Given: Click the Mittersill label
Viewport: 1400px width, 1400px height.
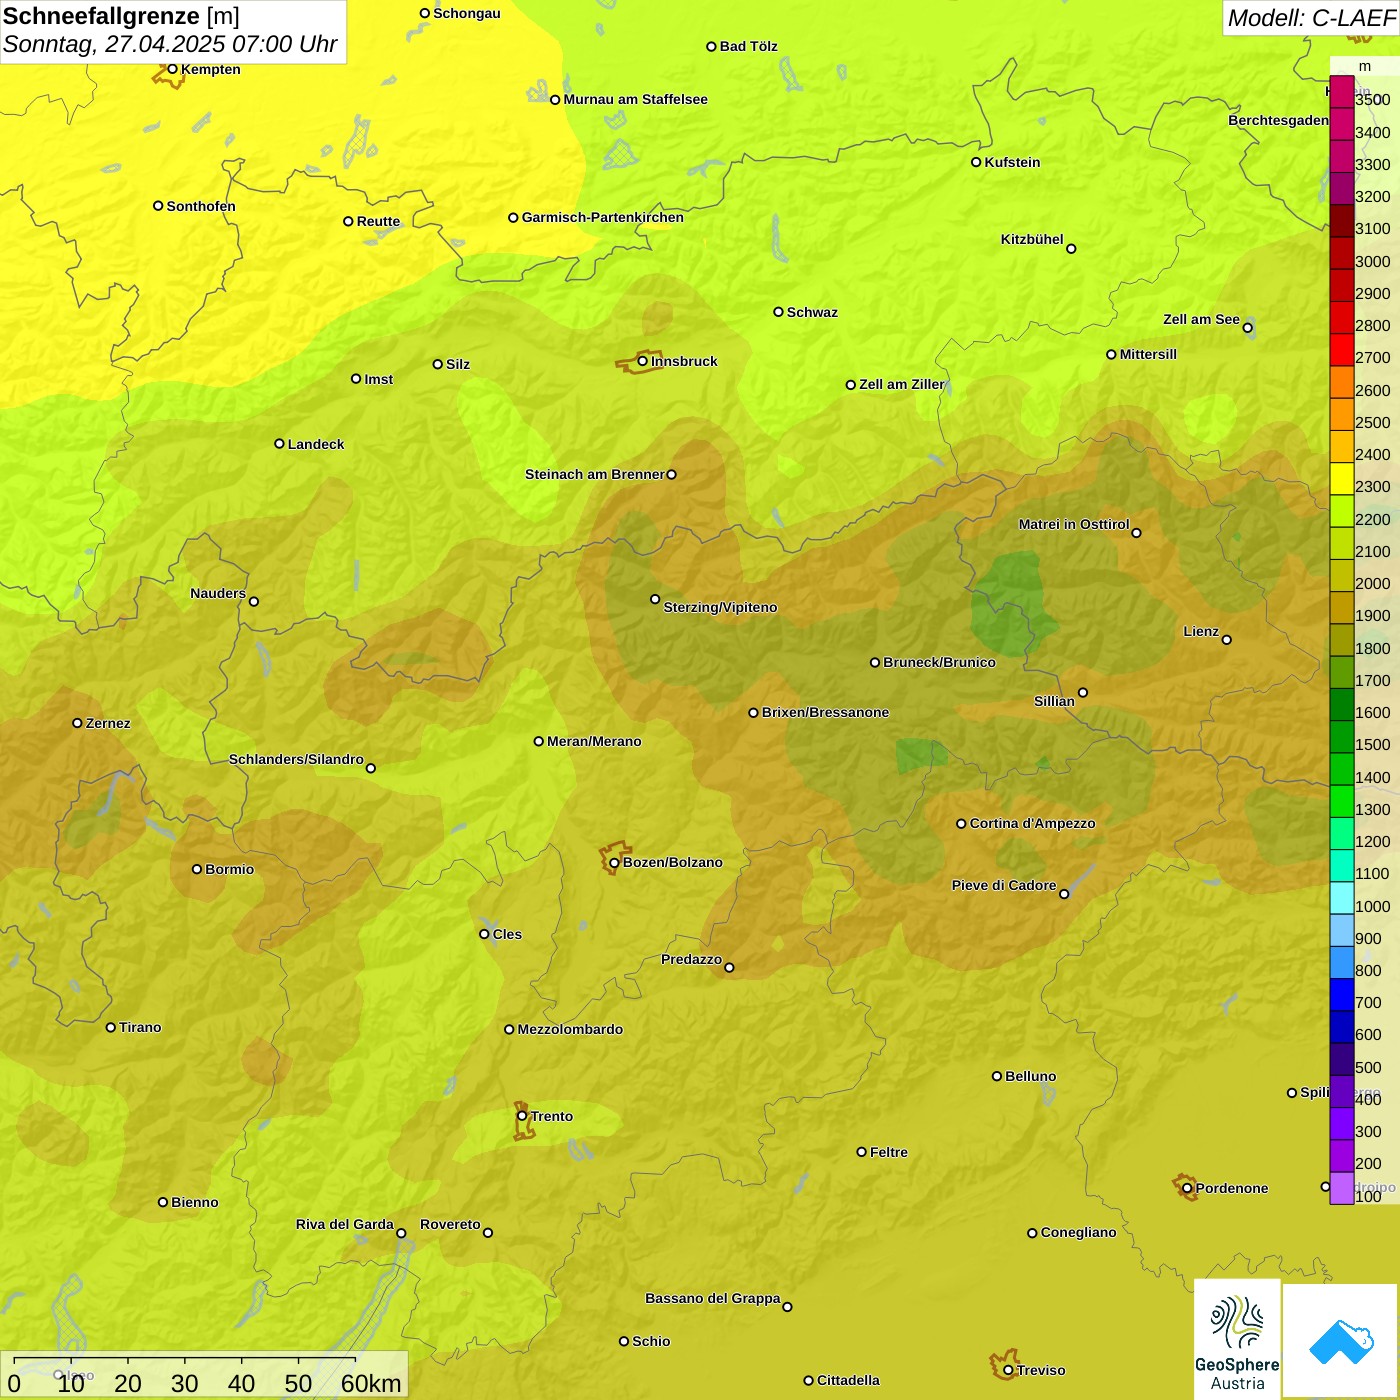Looking at the screenshot, I should [x=1148, y=354].
